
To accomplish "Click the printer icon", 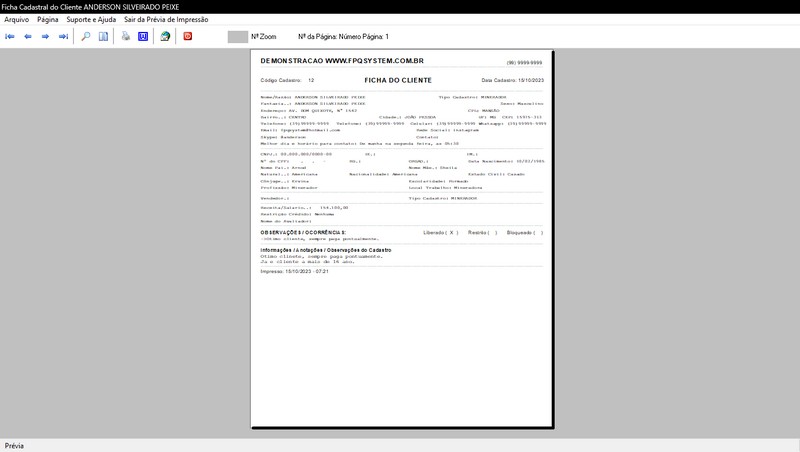I will pos(126,36).
